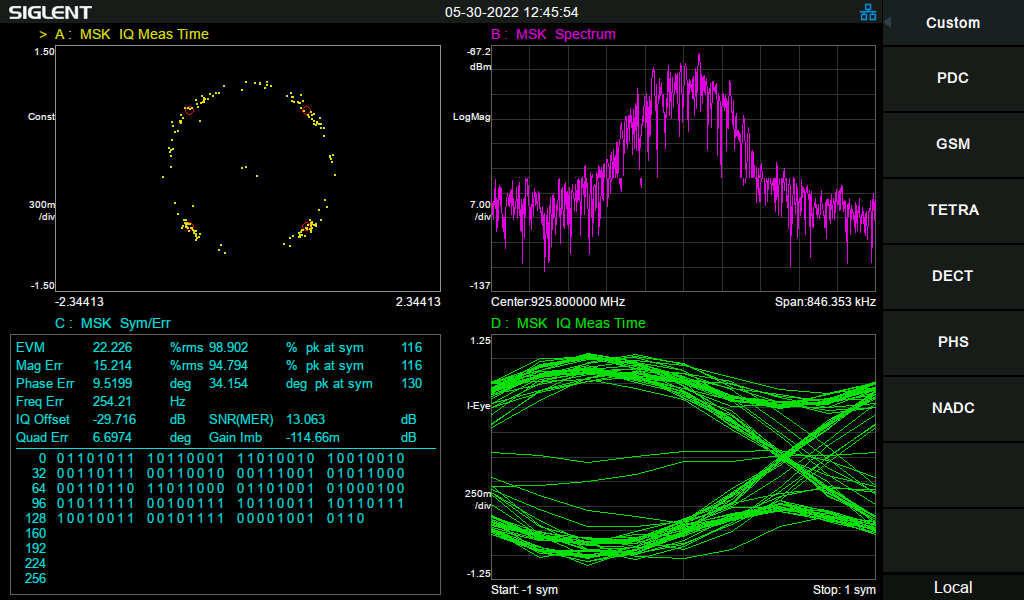
Task: Select the DECT standard preset
Action: [953, 276]
